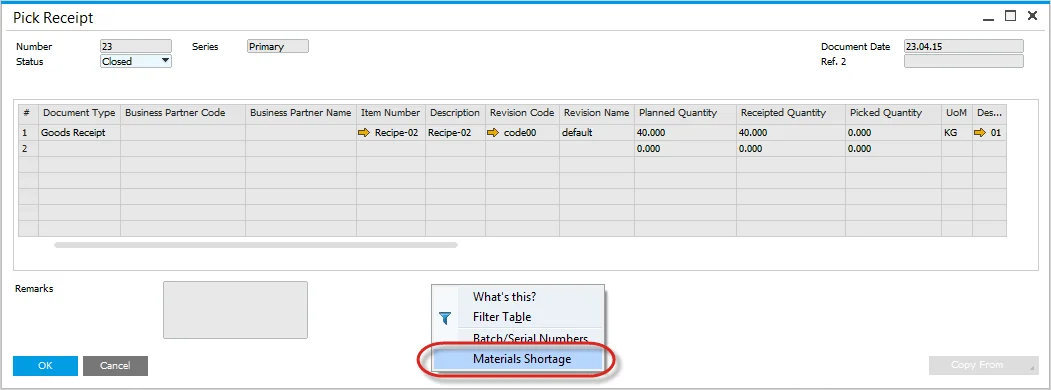Click the Picked Quantity column header

(x=893, y=113)
